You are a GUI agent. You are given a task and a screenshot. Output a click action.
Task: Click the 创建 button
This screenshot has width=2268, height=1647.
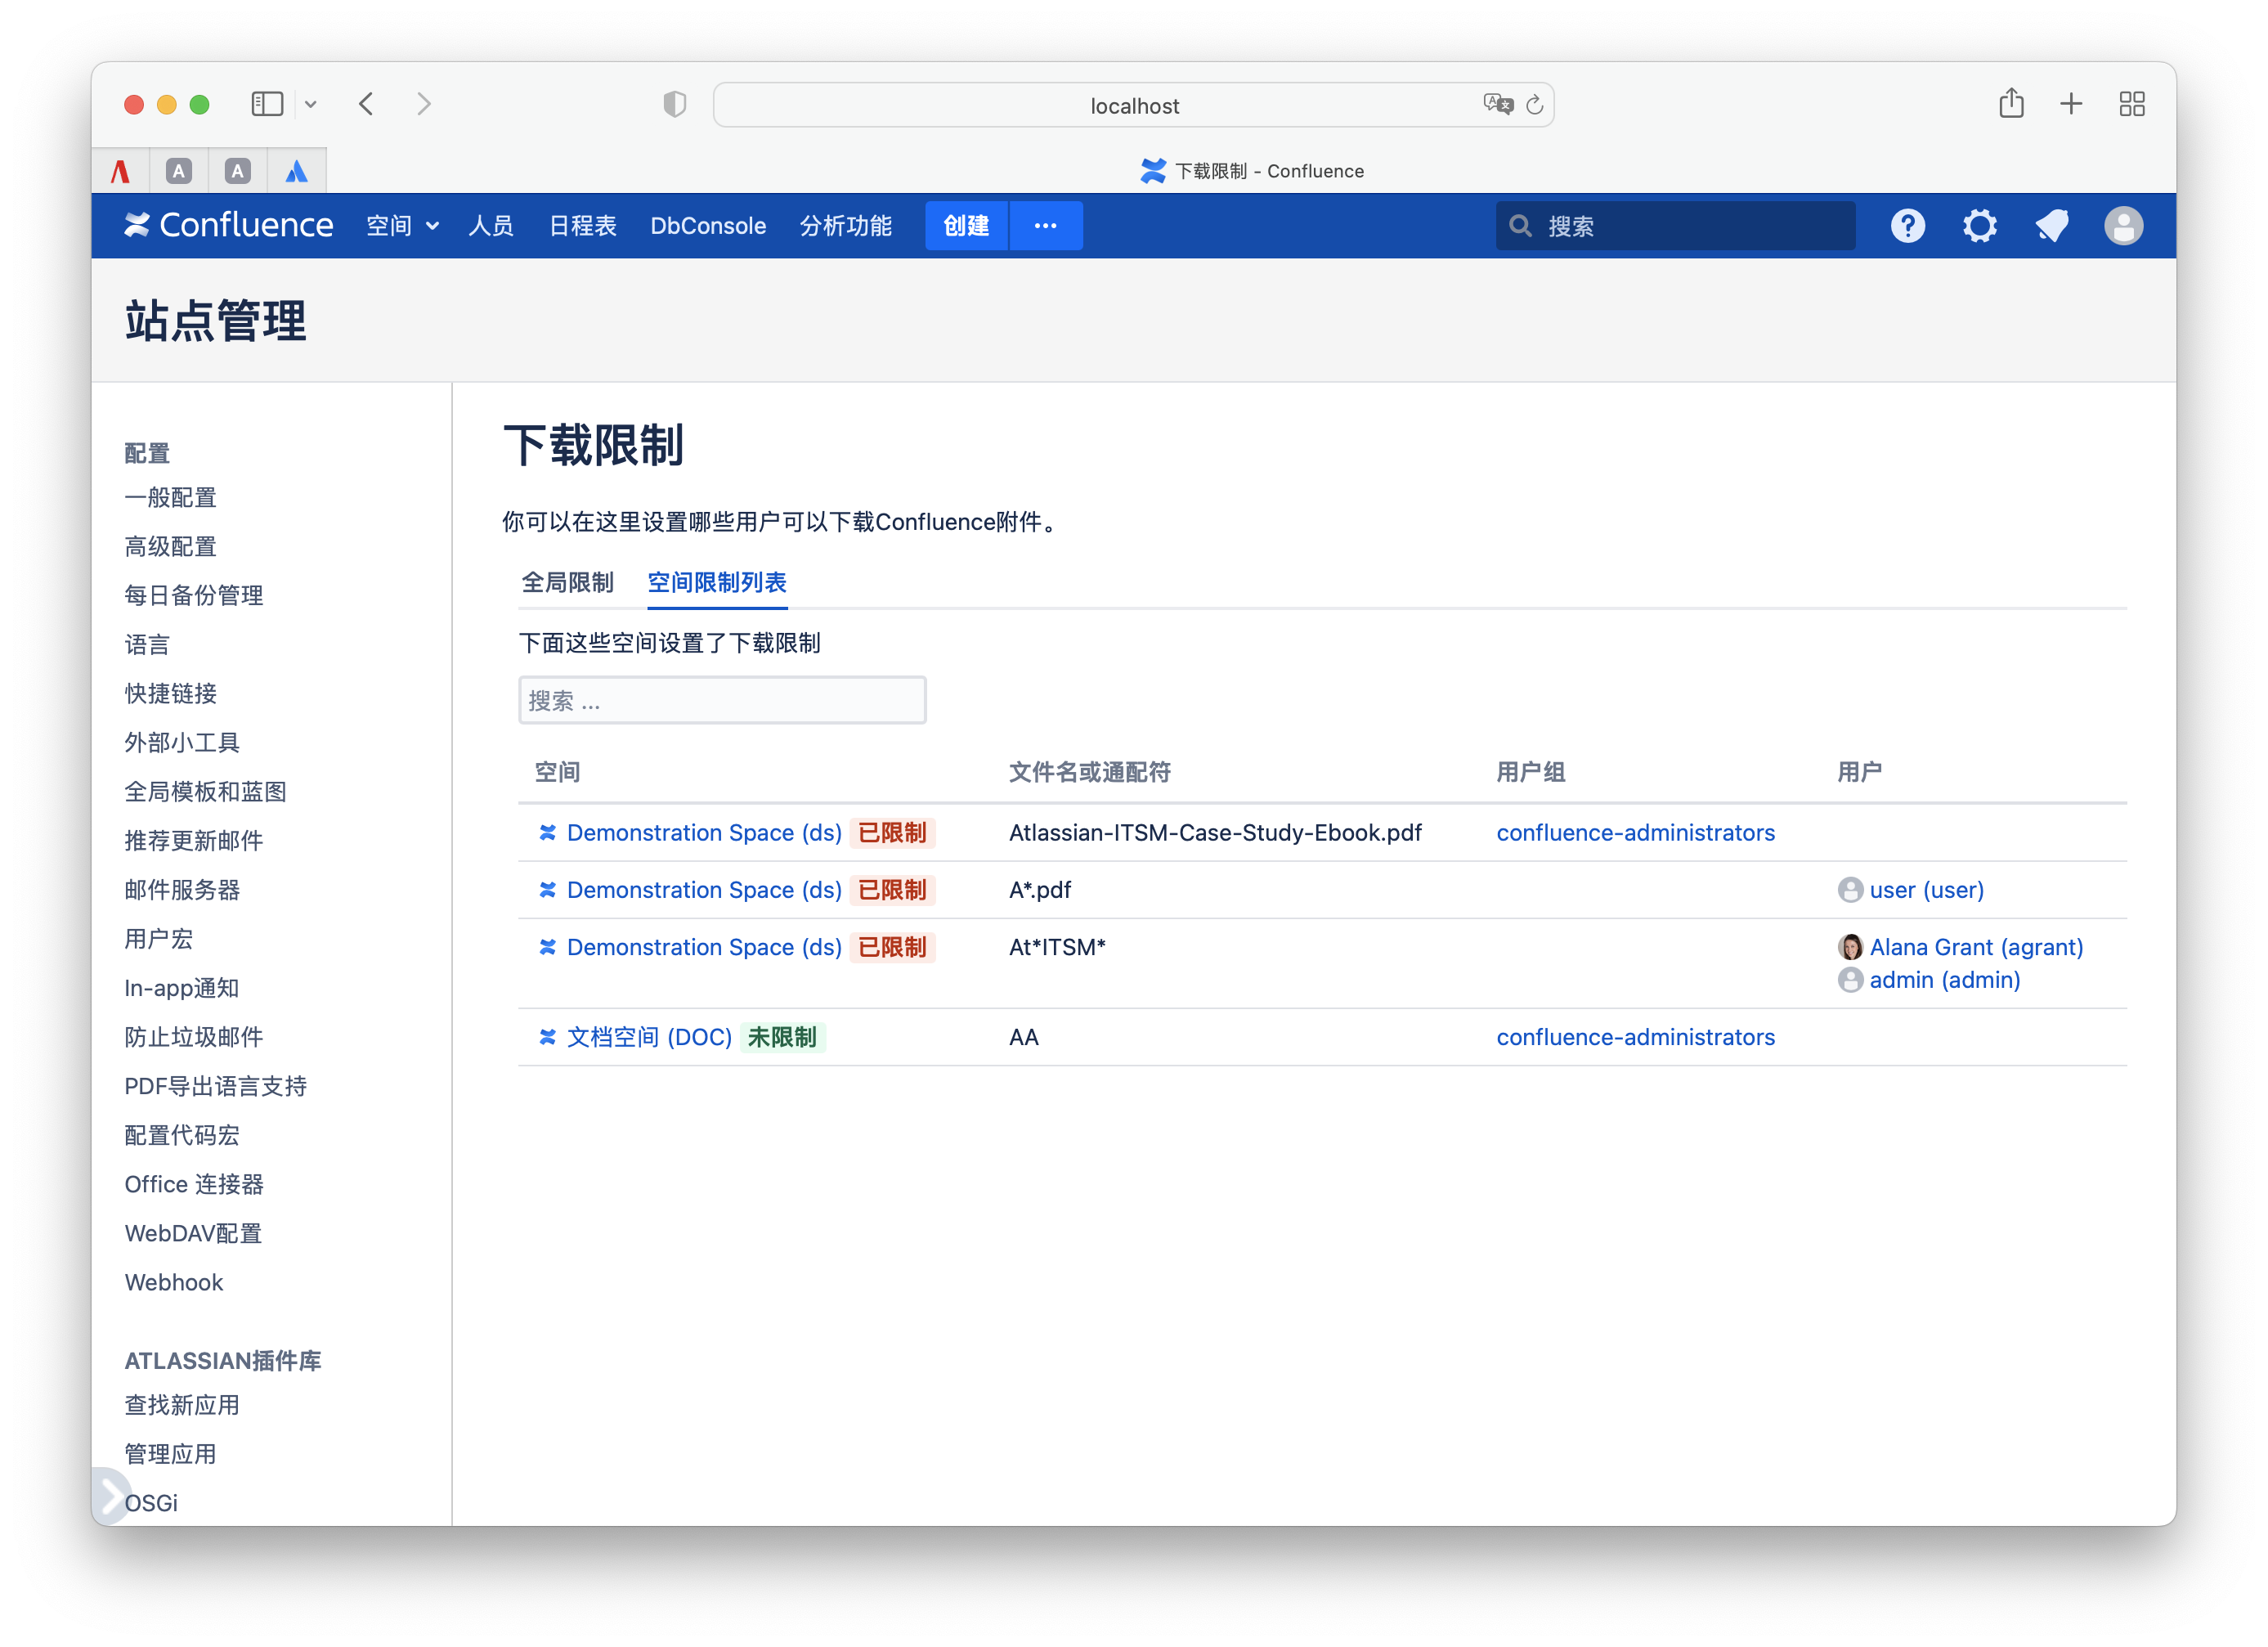pyautogui.click(x=966, y=226)
